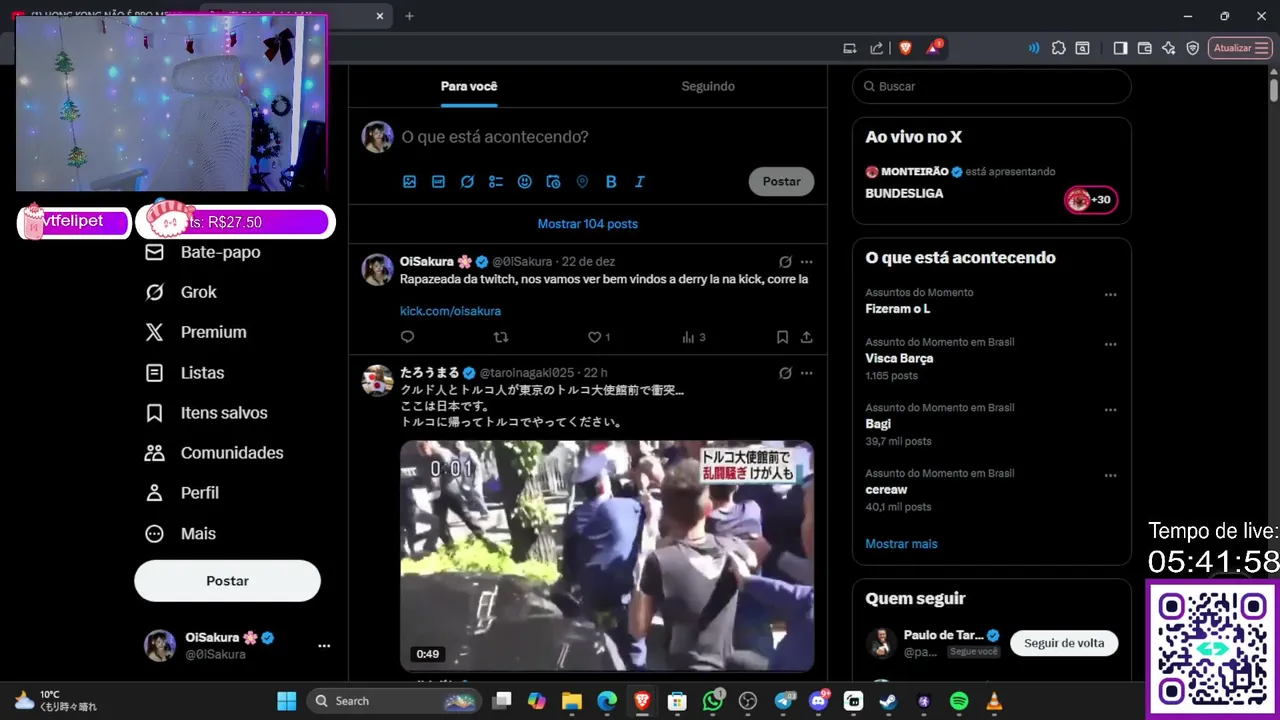Repost OiSakura's kick post
The image size is (1280, 720).
pyautogui.click(x=501, y=337)
